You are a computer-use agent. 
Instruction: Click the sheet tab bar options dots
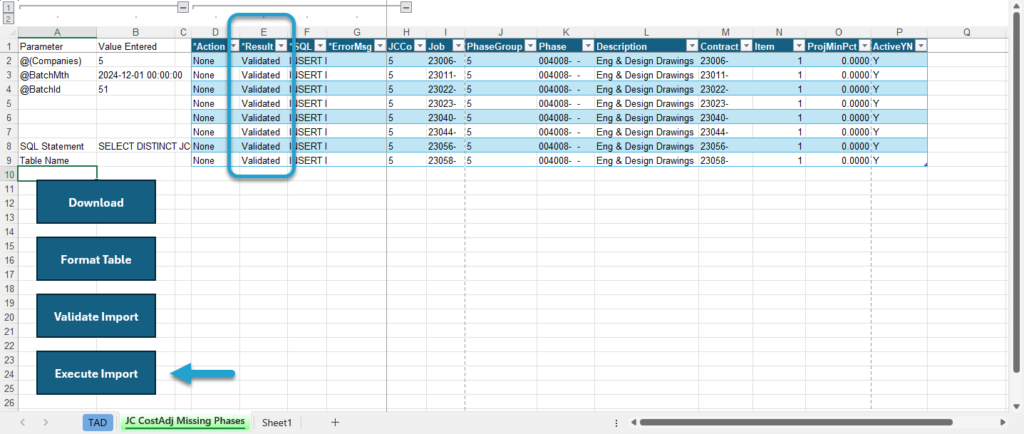[616, 422]
